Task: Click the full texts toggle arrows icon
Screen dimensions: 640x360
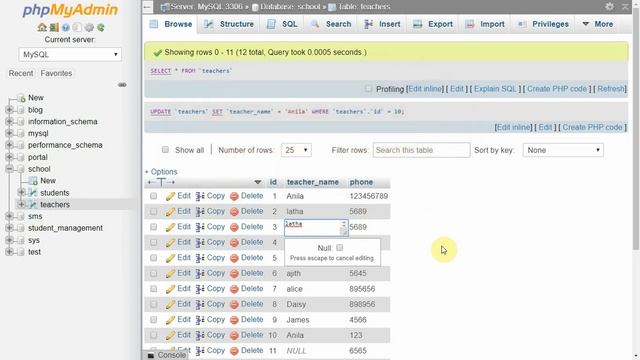Action: pyautogui.click(x=161, y=182)
